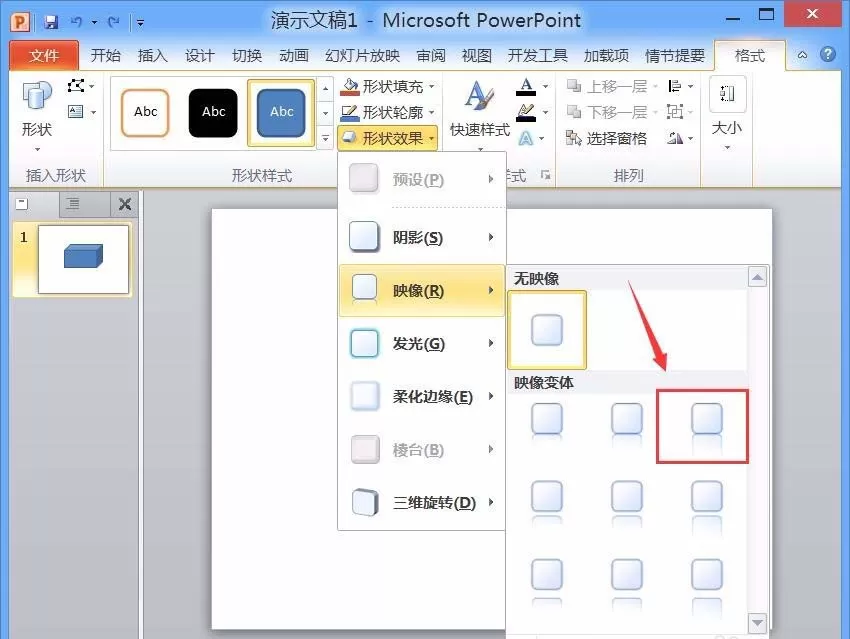
Task: Click the 形状轮廓 pencil outline icon
Action: pos(350,113)
